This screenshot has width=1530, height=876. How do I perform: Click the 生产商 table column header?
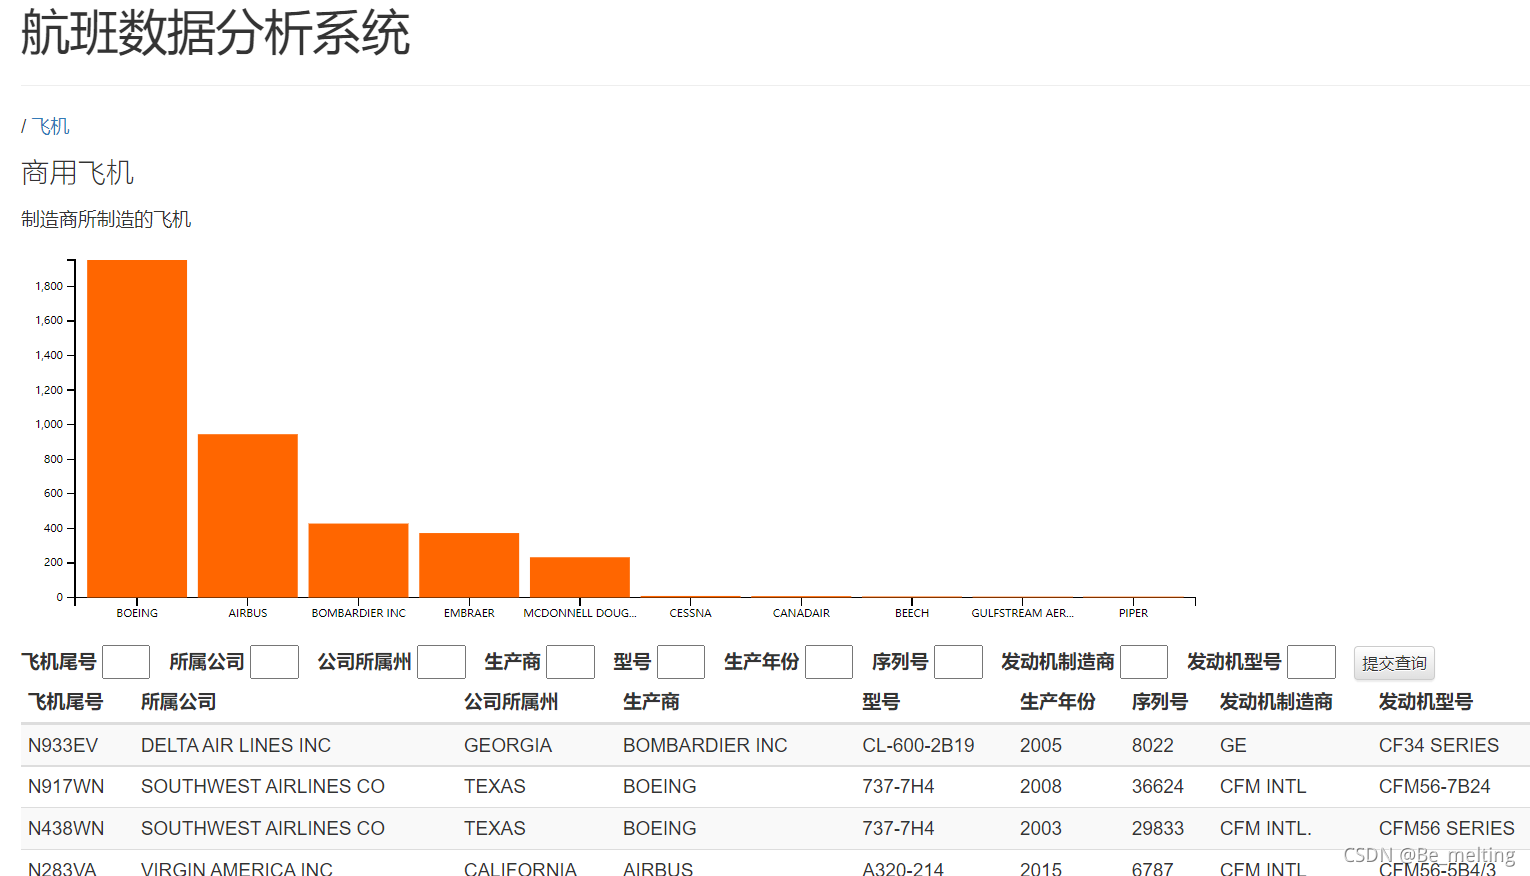click(x=651, y=702)
